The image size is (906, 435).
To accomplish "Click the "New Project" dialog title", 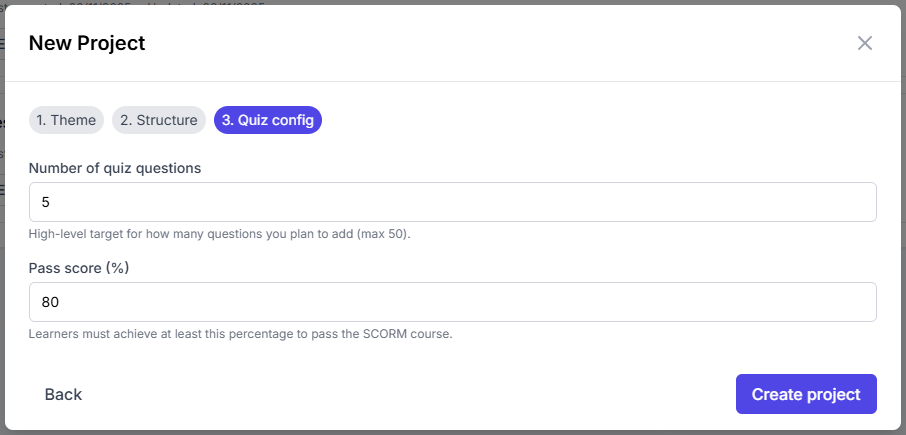I will click(x=87, y=43).
